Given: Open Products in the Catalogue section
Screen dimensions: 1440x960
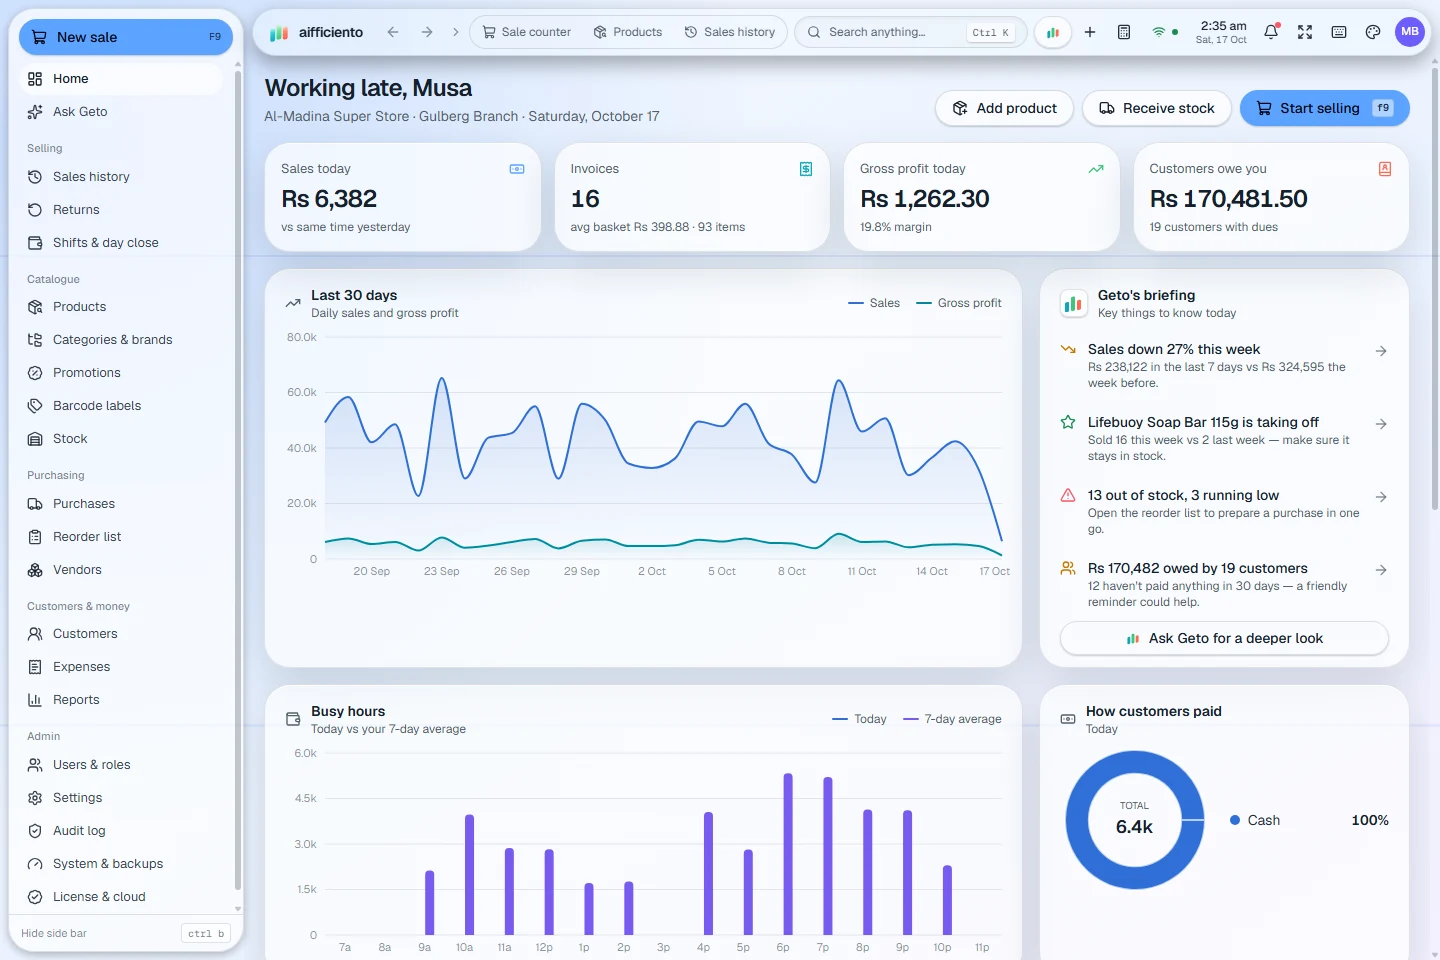Looking at the screenshot, I should [x=121, y=307].
